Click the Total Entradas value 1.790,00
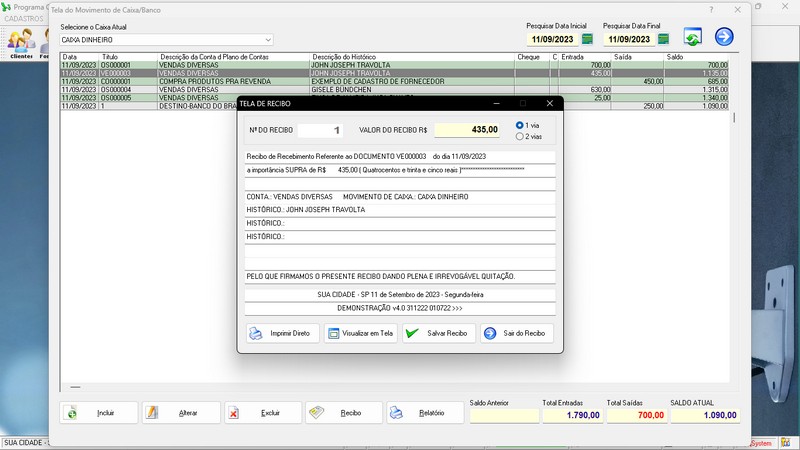Screen dimensions: 800x450 (x=572, y=415)
